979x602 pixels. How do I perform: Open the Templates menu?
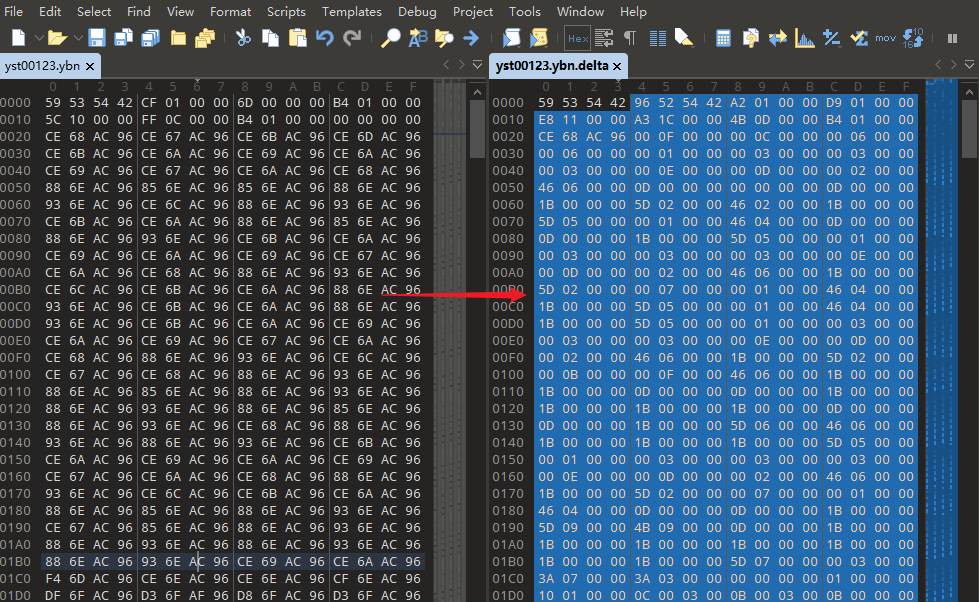pyautogui.click(x=351, y=12)
